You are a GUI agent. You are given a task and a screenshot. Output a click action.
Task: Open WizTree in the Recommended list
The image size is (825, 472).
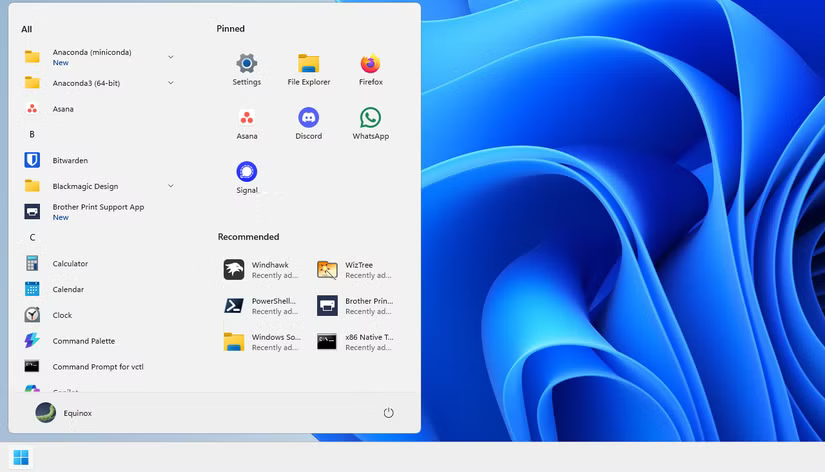tap(355, 270)
